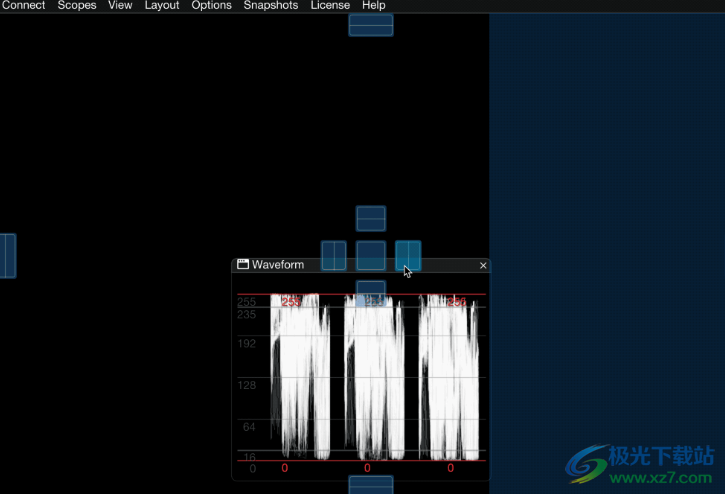
Task: Click the 128 scale label in Waveform
Action: tap(246, 385)
